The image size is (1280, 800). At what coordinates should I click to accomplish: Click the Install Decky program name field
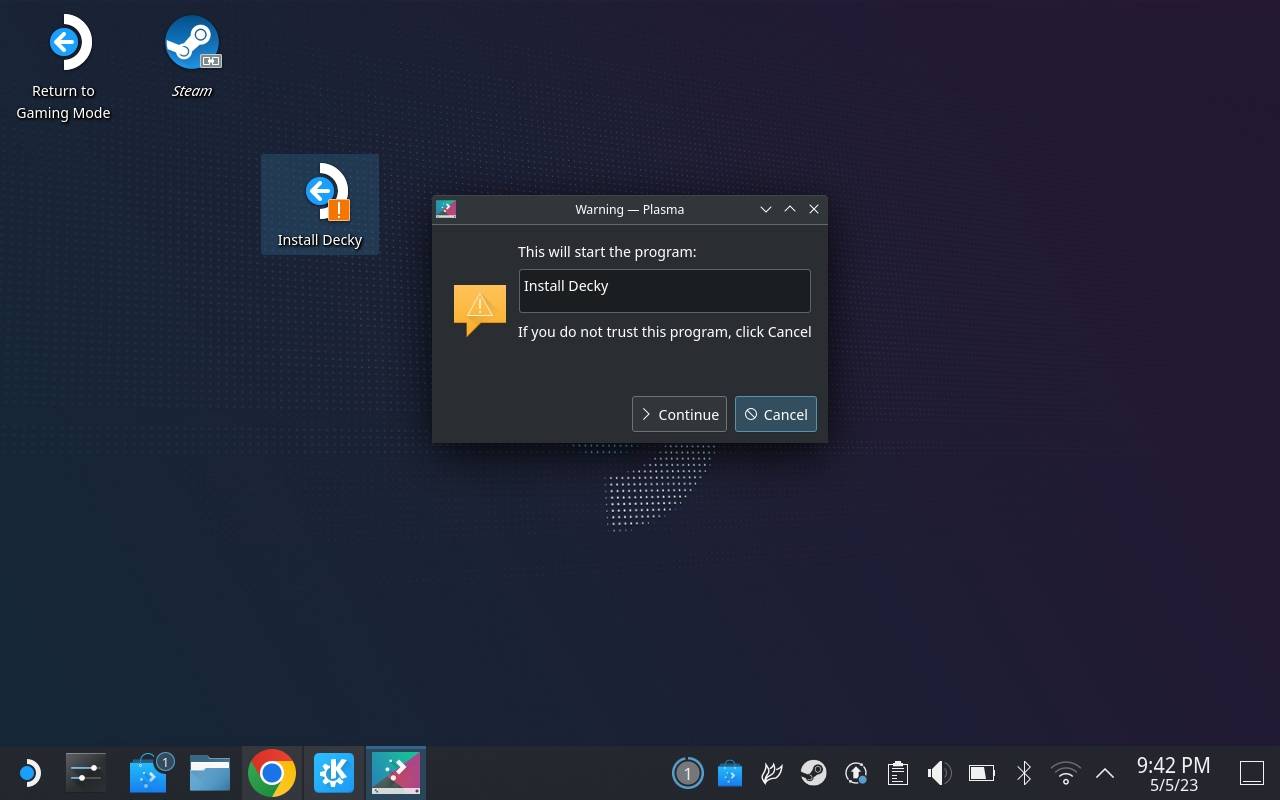click(x=664, y=291)
